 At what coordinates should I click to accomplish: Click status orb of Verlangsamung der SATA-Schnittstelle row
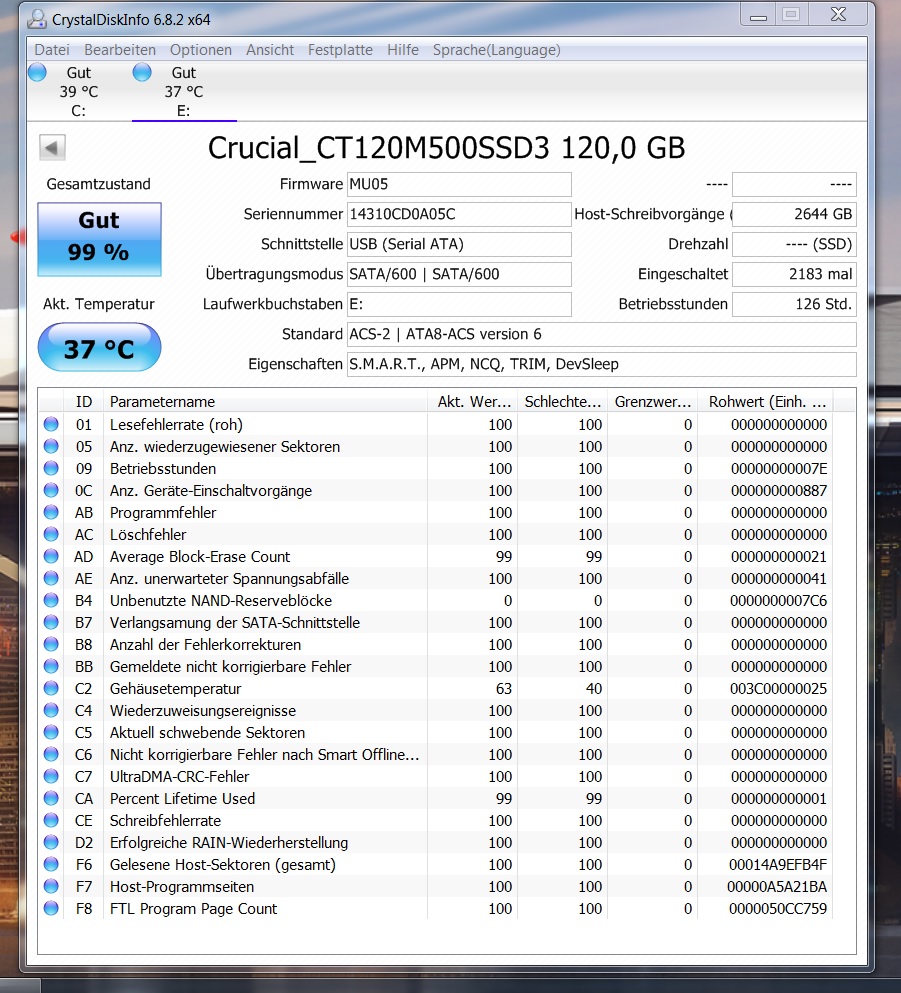coord(51,623)
